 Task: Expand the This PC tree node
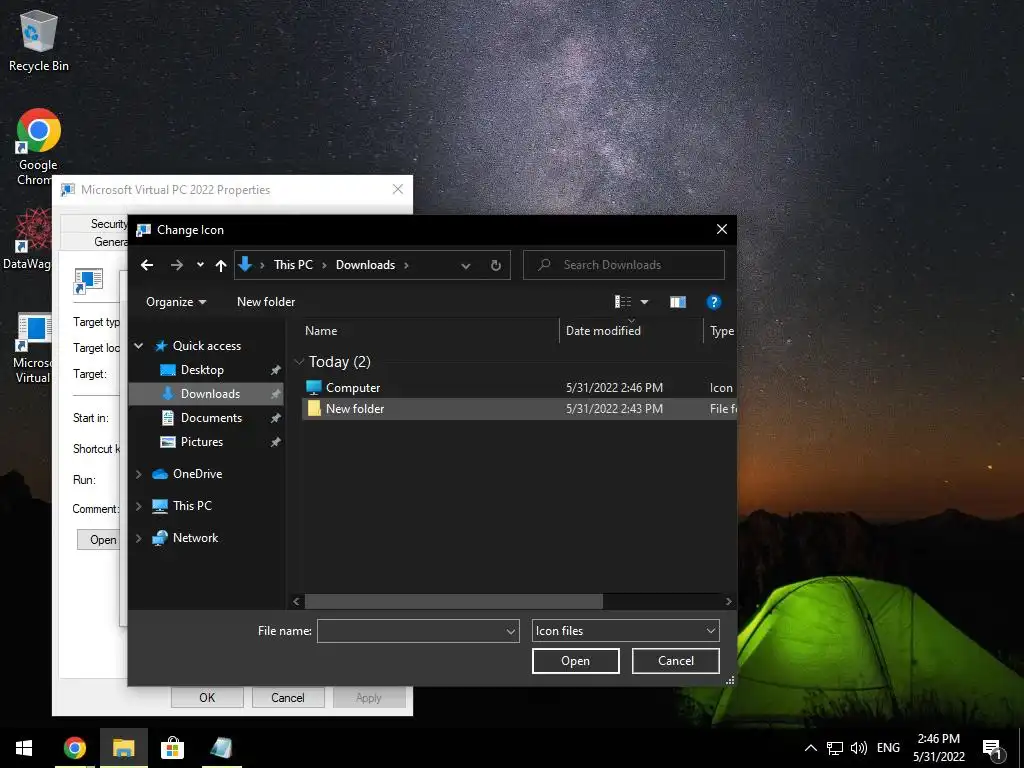coord(138,506)
